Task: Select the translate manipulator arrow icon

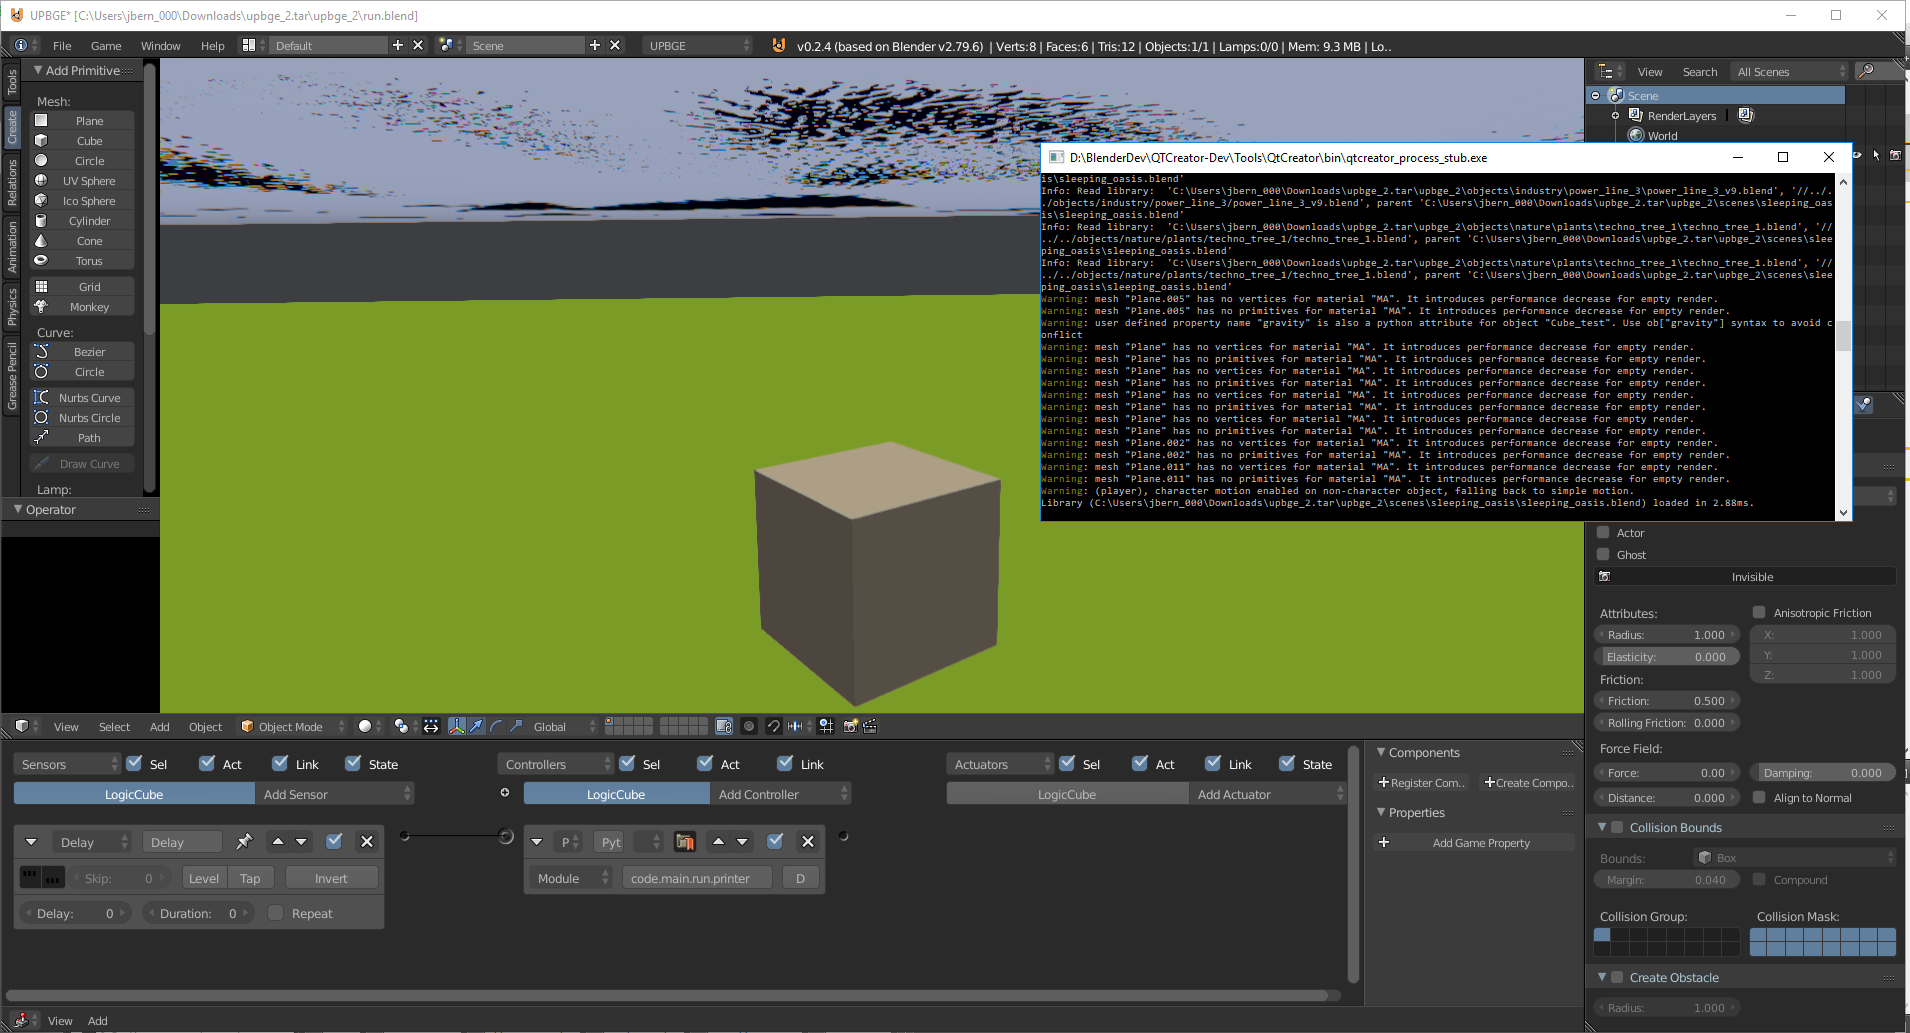Action: [475, 728]
